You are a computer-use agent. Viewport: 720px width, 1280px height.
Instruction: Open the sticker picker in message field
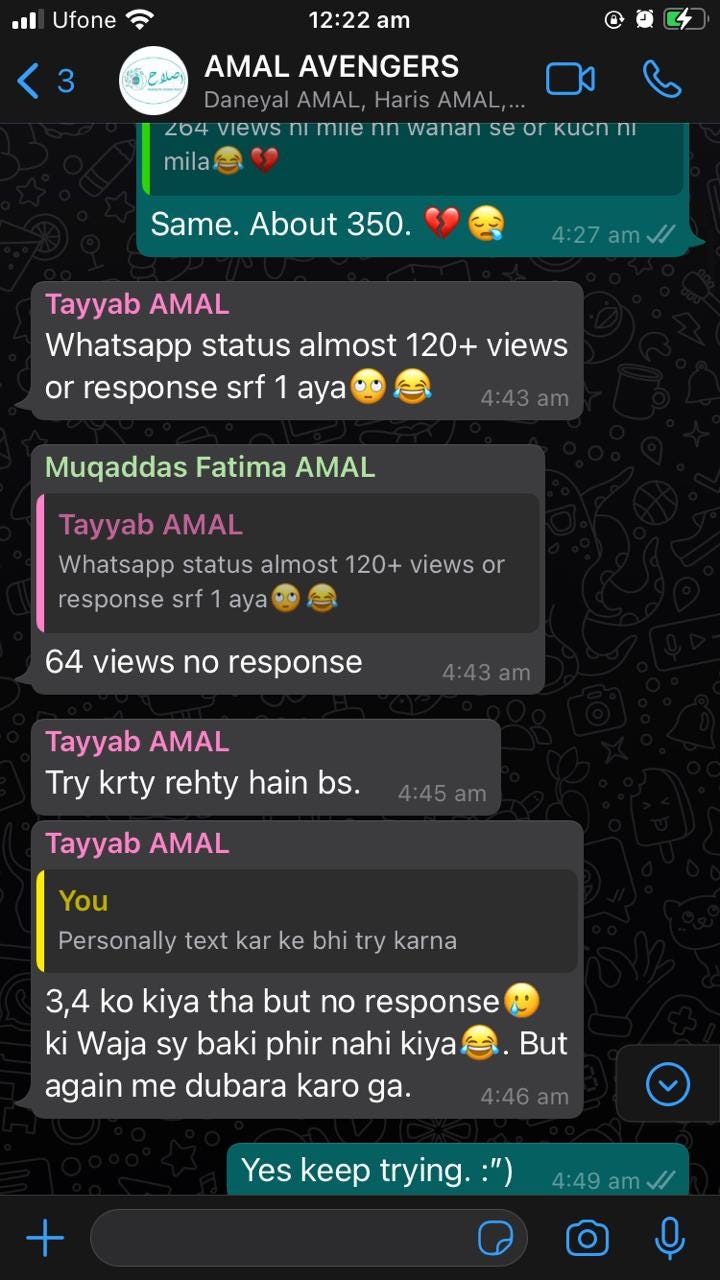pyautogui.click(x=496, y=1239)
